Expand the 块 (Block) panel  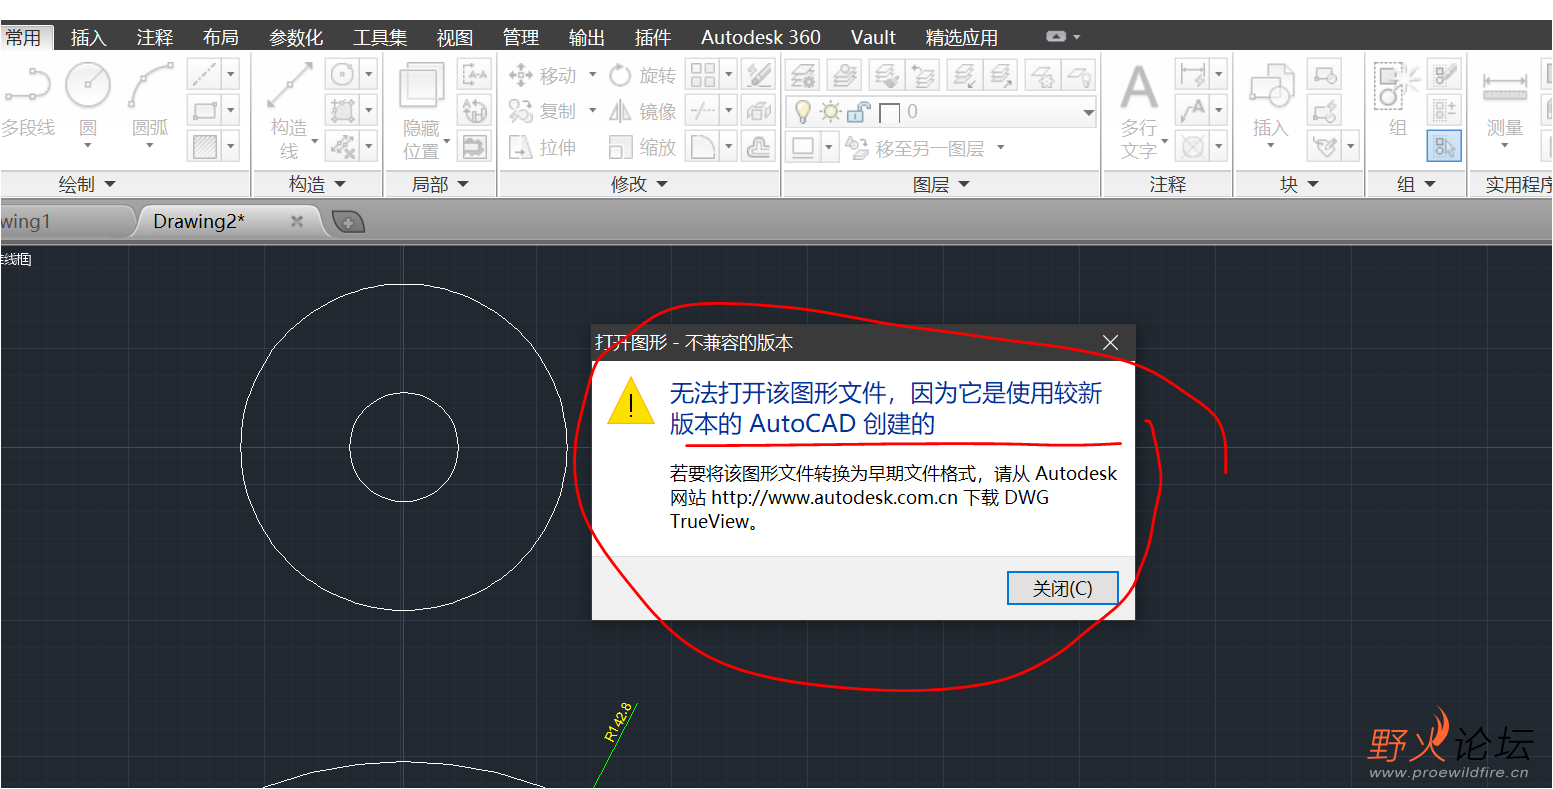pos(1300,184)
